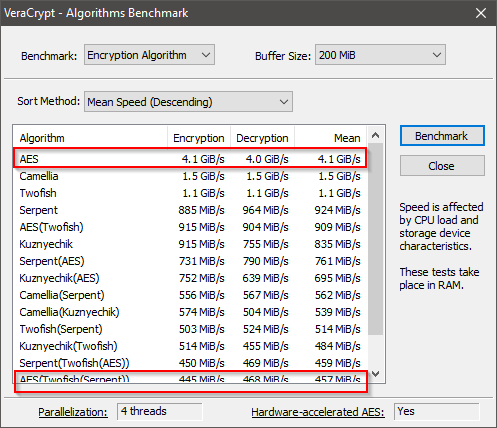497x428 pixels.
Task: Select the AES row
Action: click(190, 159)
